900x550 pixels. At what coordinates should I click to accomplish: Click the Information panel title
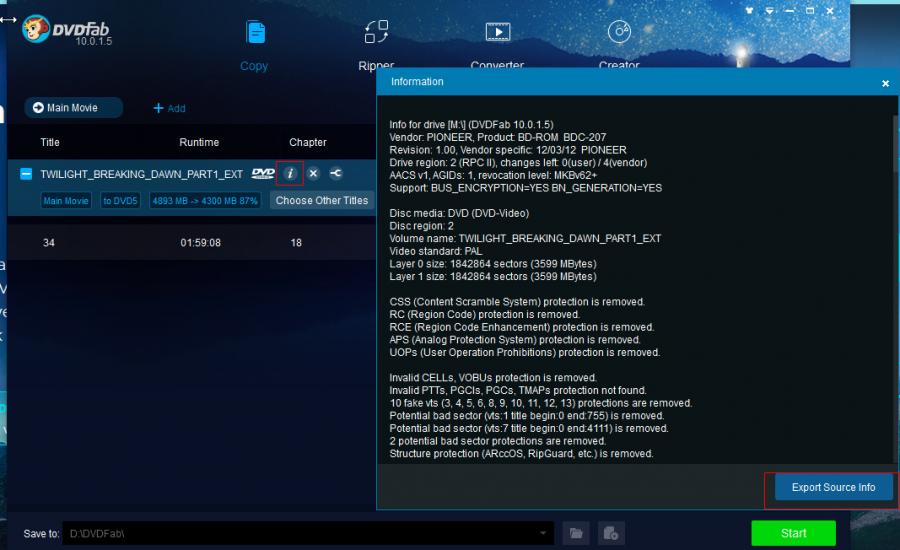(x=417, y=82)
